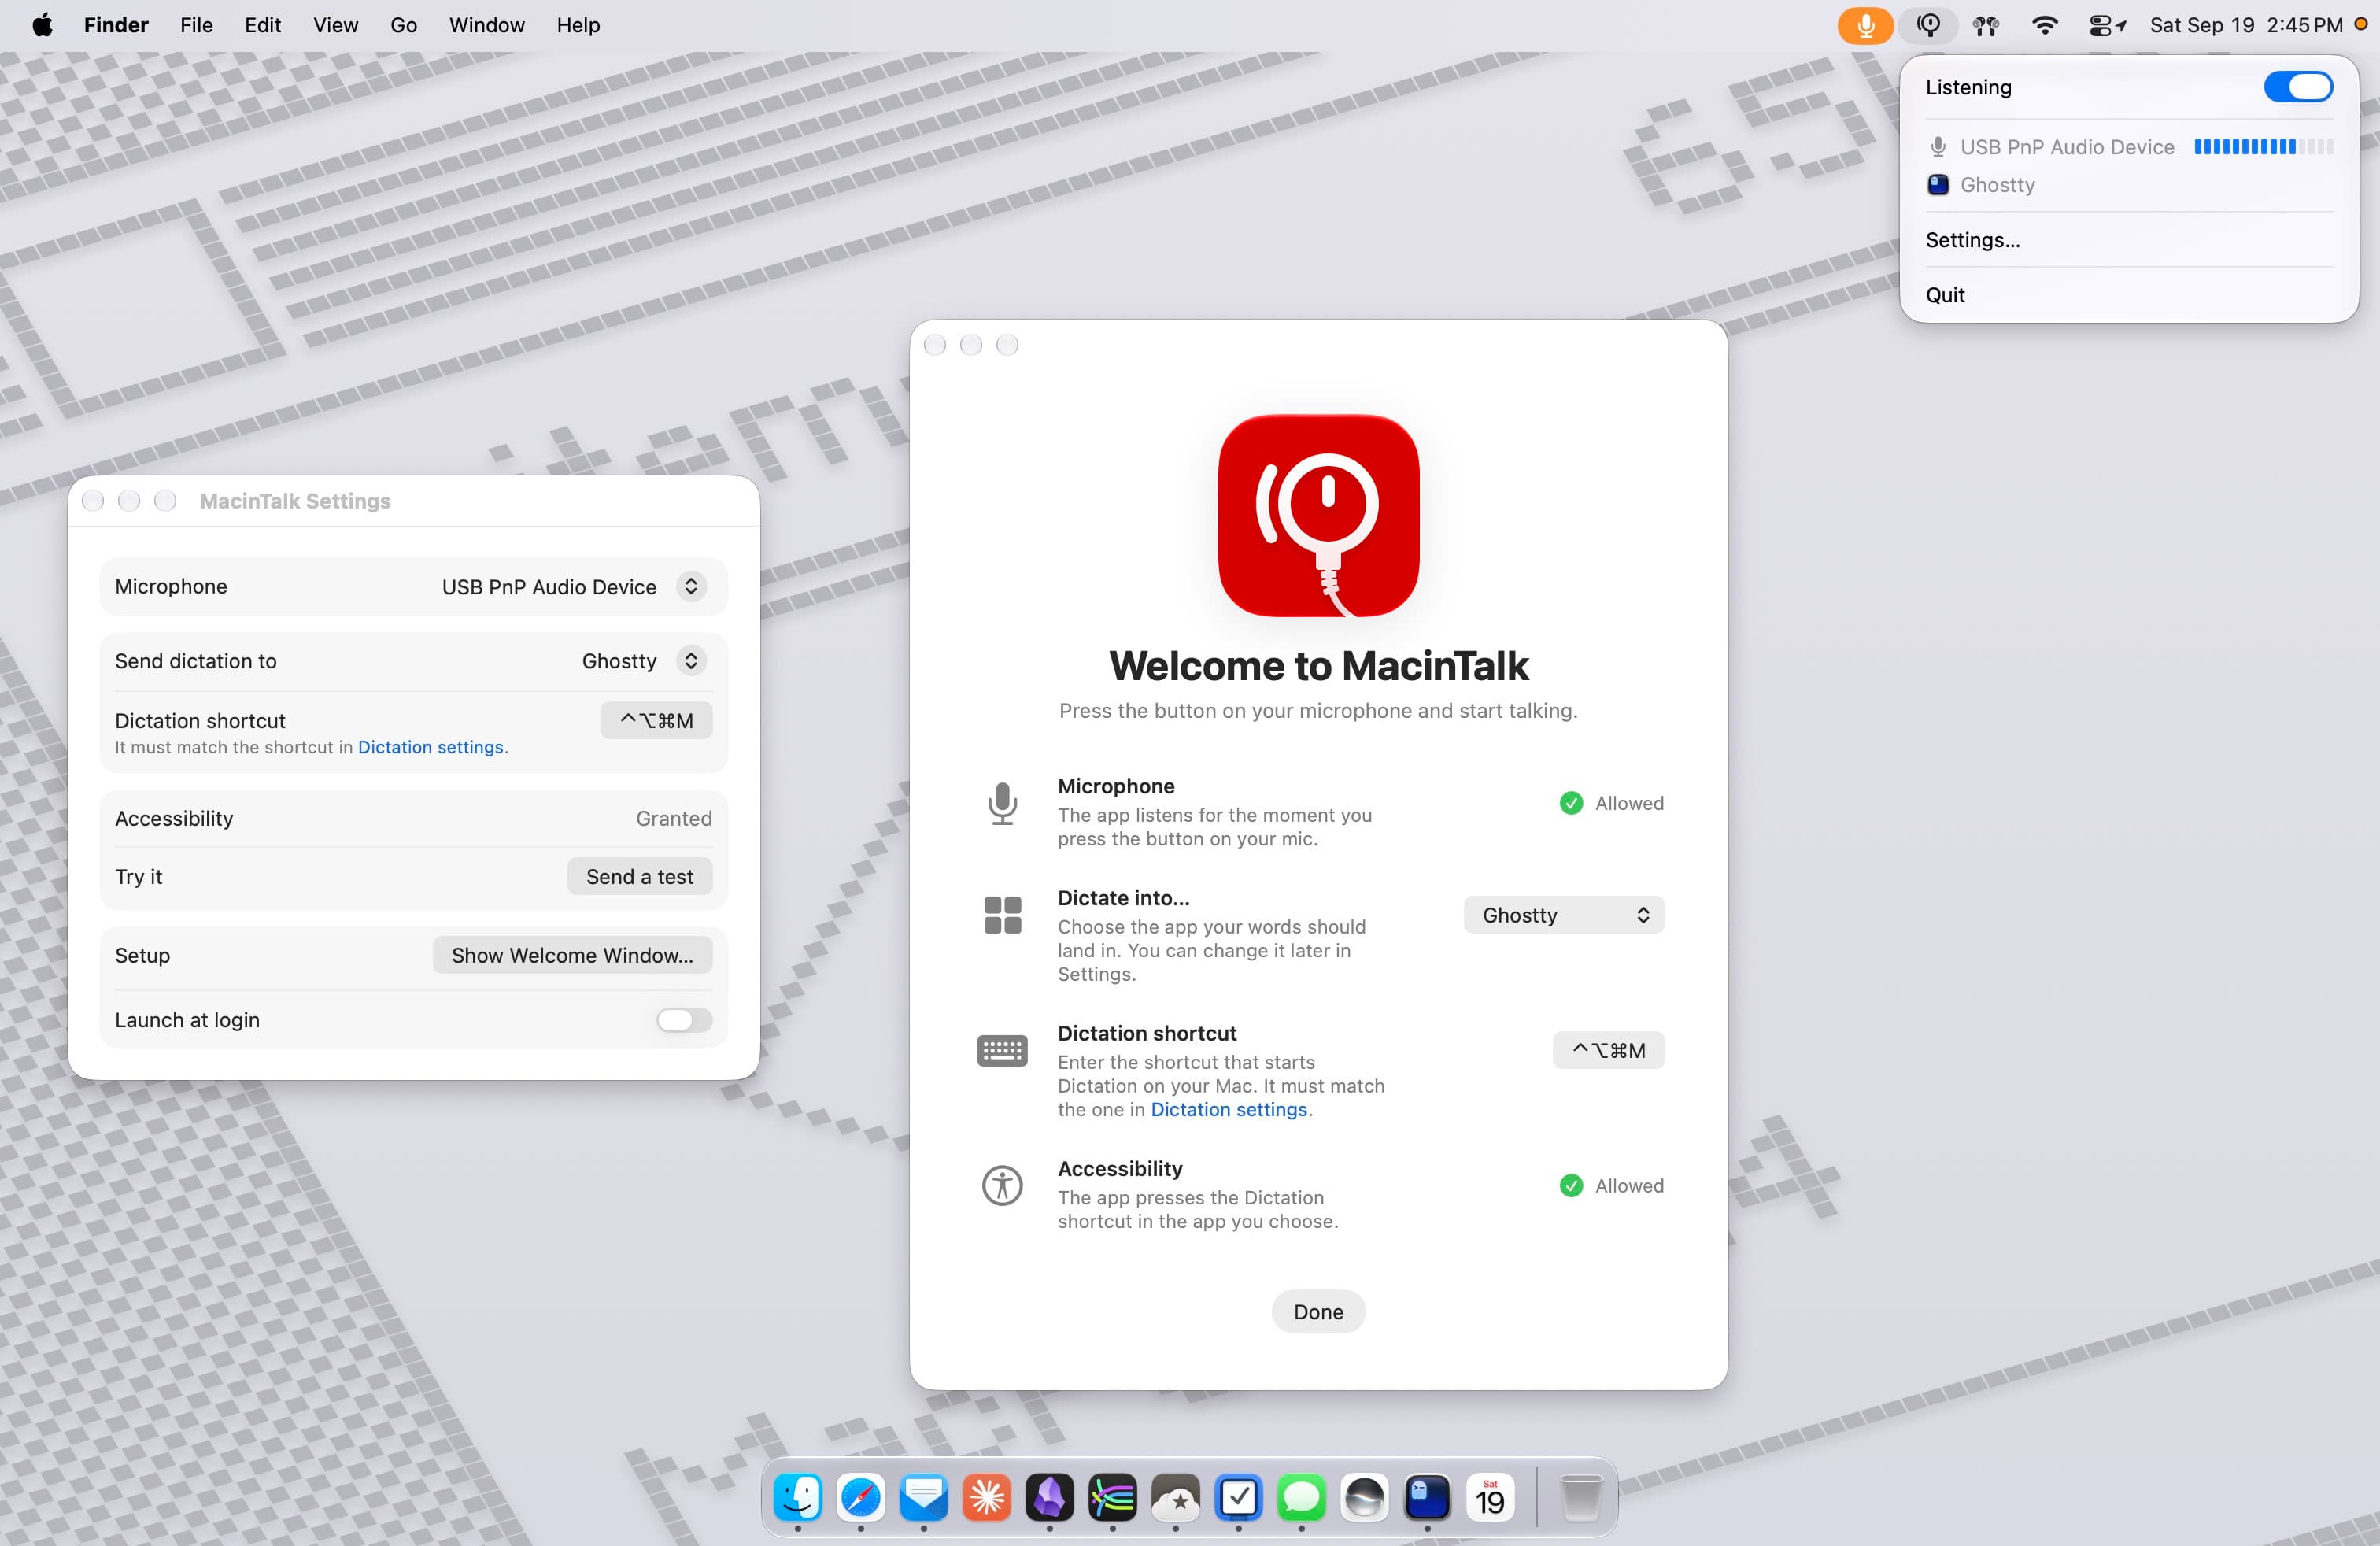Click the Dictation shortcut field in MacinTalk Settings

click(656, 720)
